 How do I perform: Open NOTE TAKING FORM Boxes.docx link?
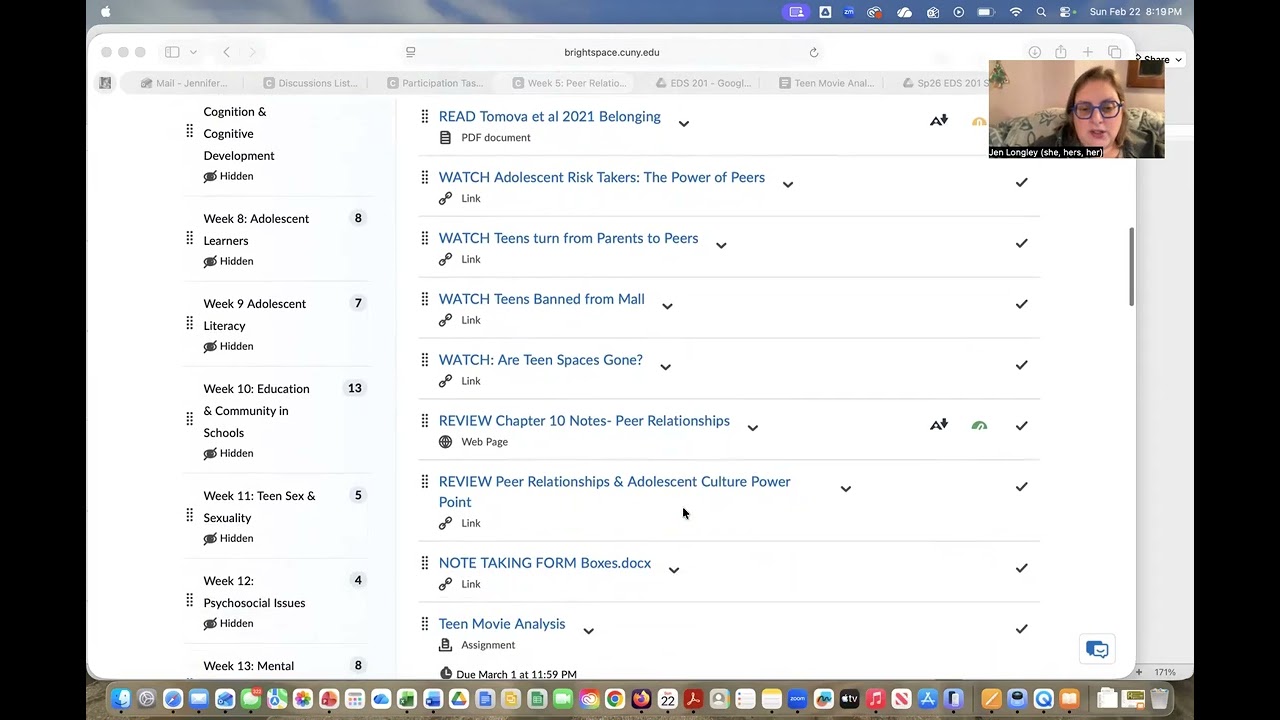pos(545,563)
